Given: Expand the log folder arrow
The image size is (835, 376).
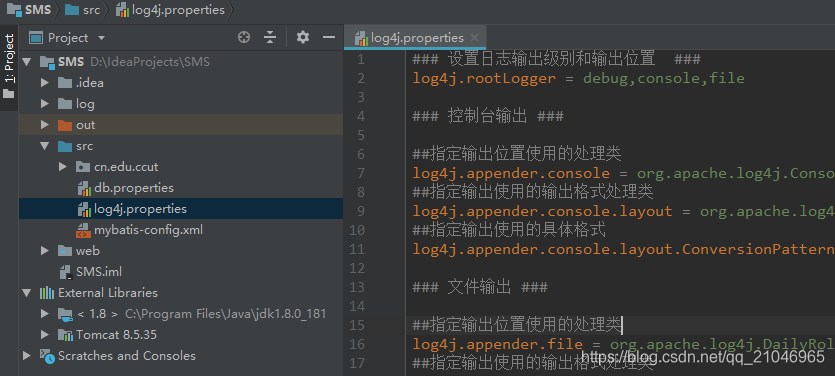Looking at the screenshot, I should click(x=45, y=104).
